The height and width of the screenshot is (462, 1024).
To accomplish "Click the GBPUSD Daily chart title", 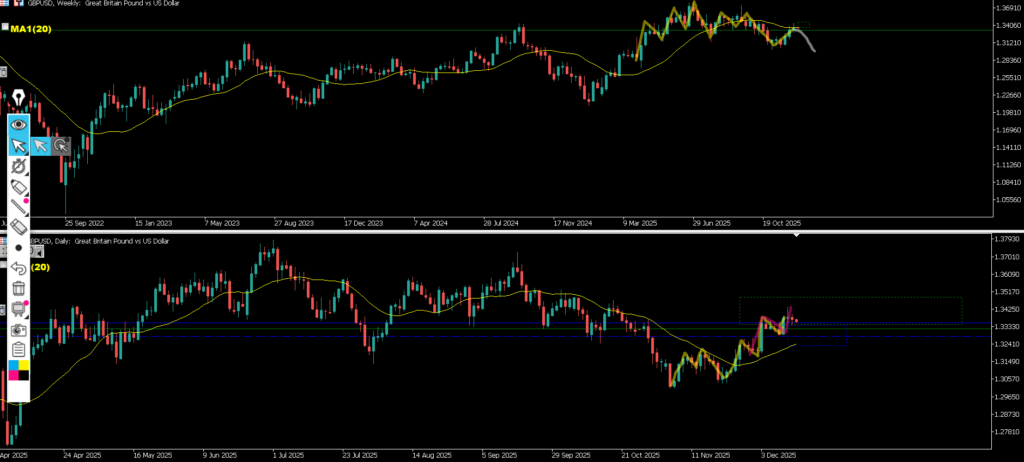I will (x=100, y=241).
